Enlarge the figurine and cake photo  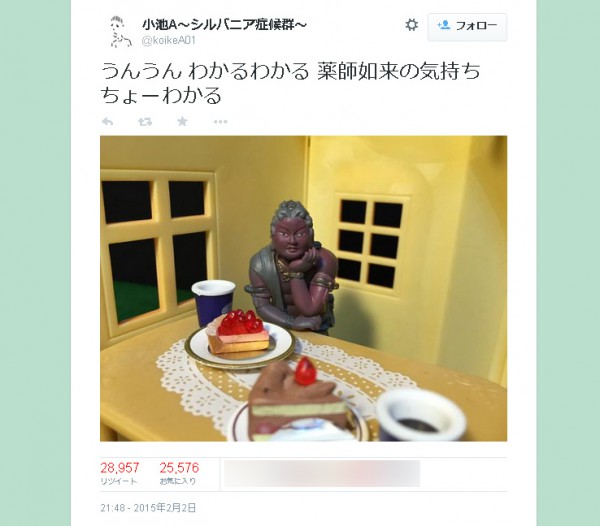tap(303, 288)
